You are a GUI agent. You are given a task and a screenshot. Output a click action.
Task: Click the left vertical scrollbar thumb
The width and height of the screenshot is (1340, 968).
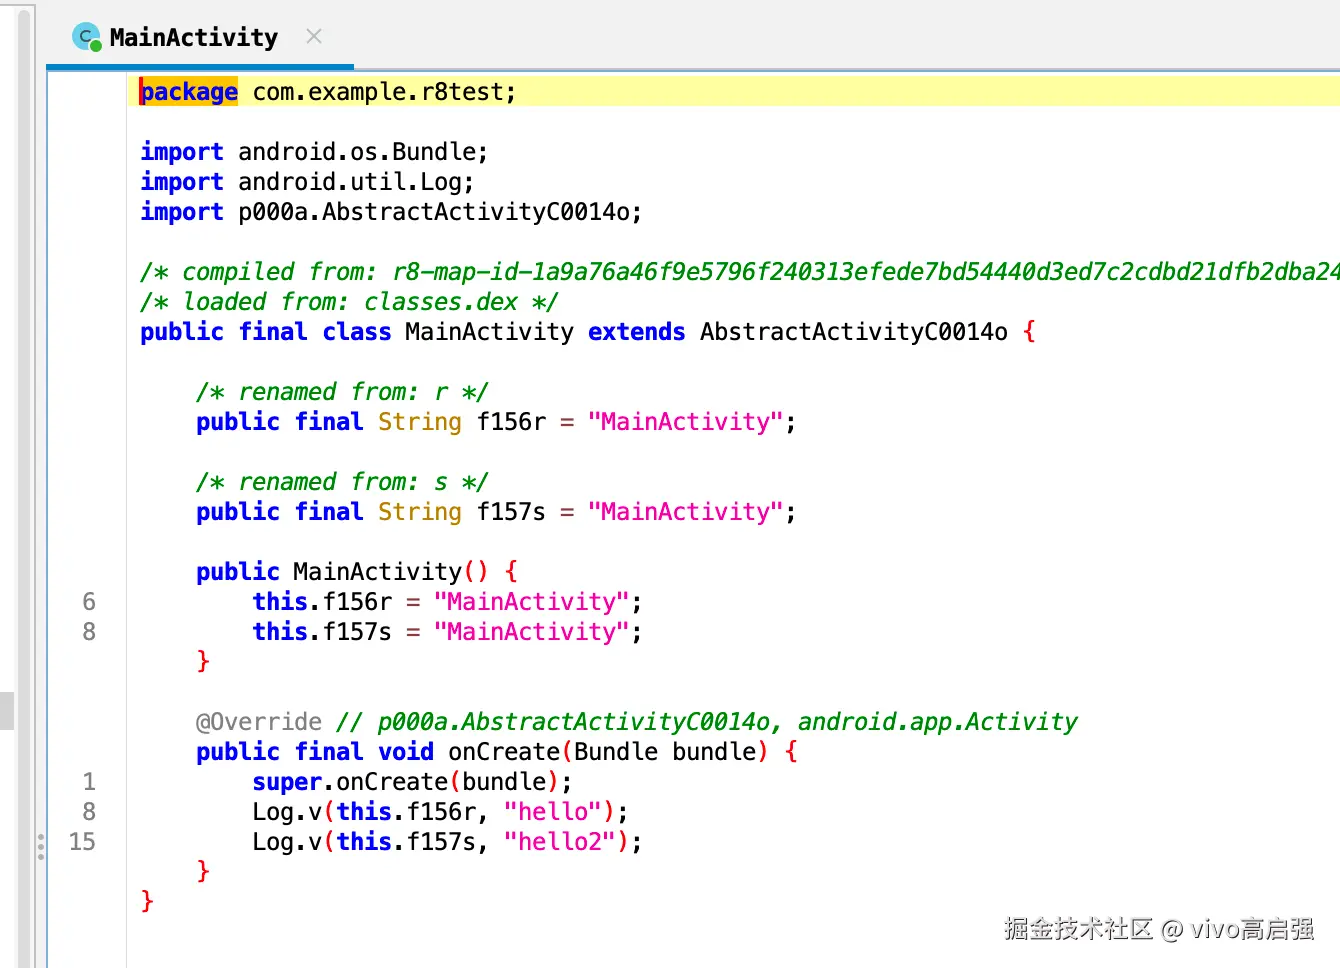(7, 710)
